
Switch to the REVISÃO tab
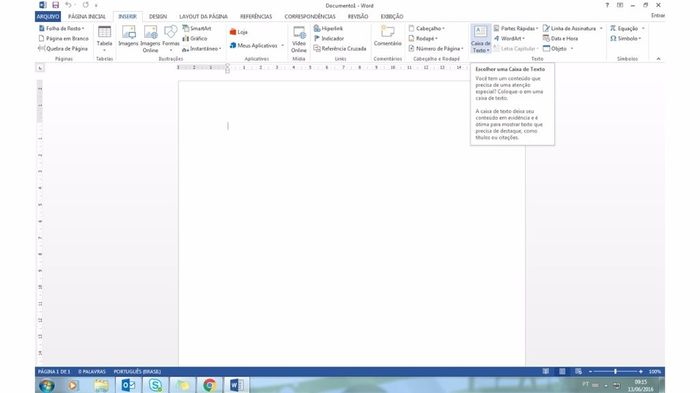pos(358,16)
